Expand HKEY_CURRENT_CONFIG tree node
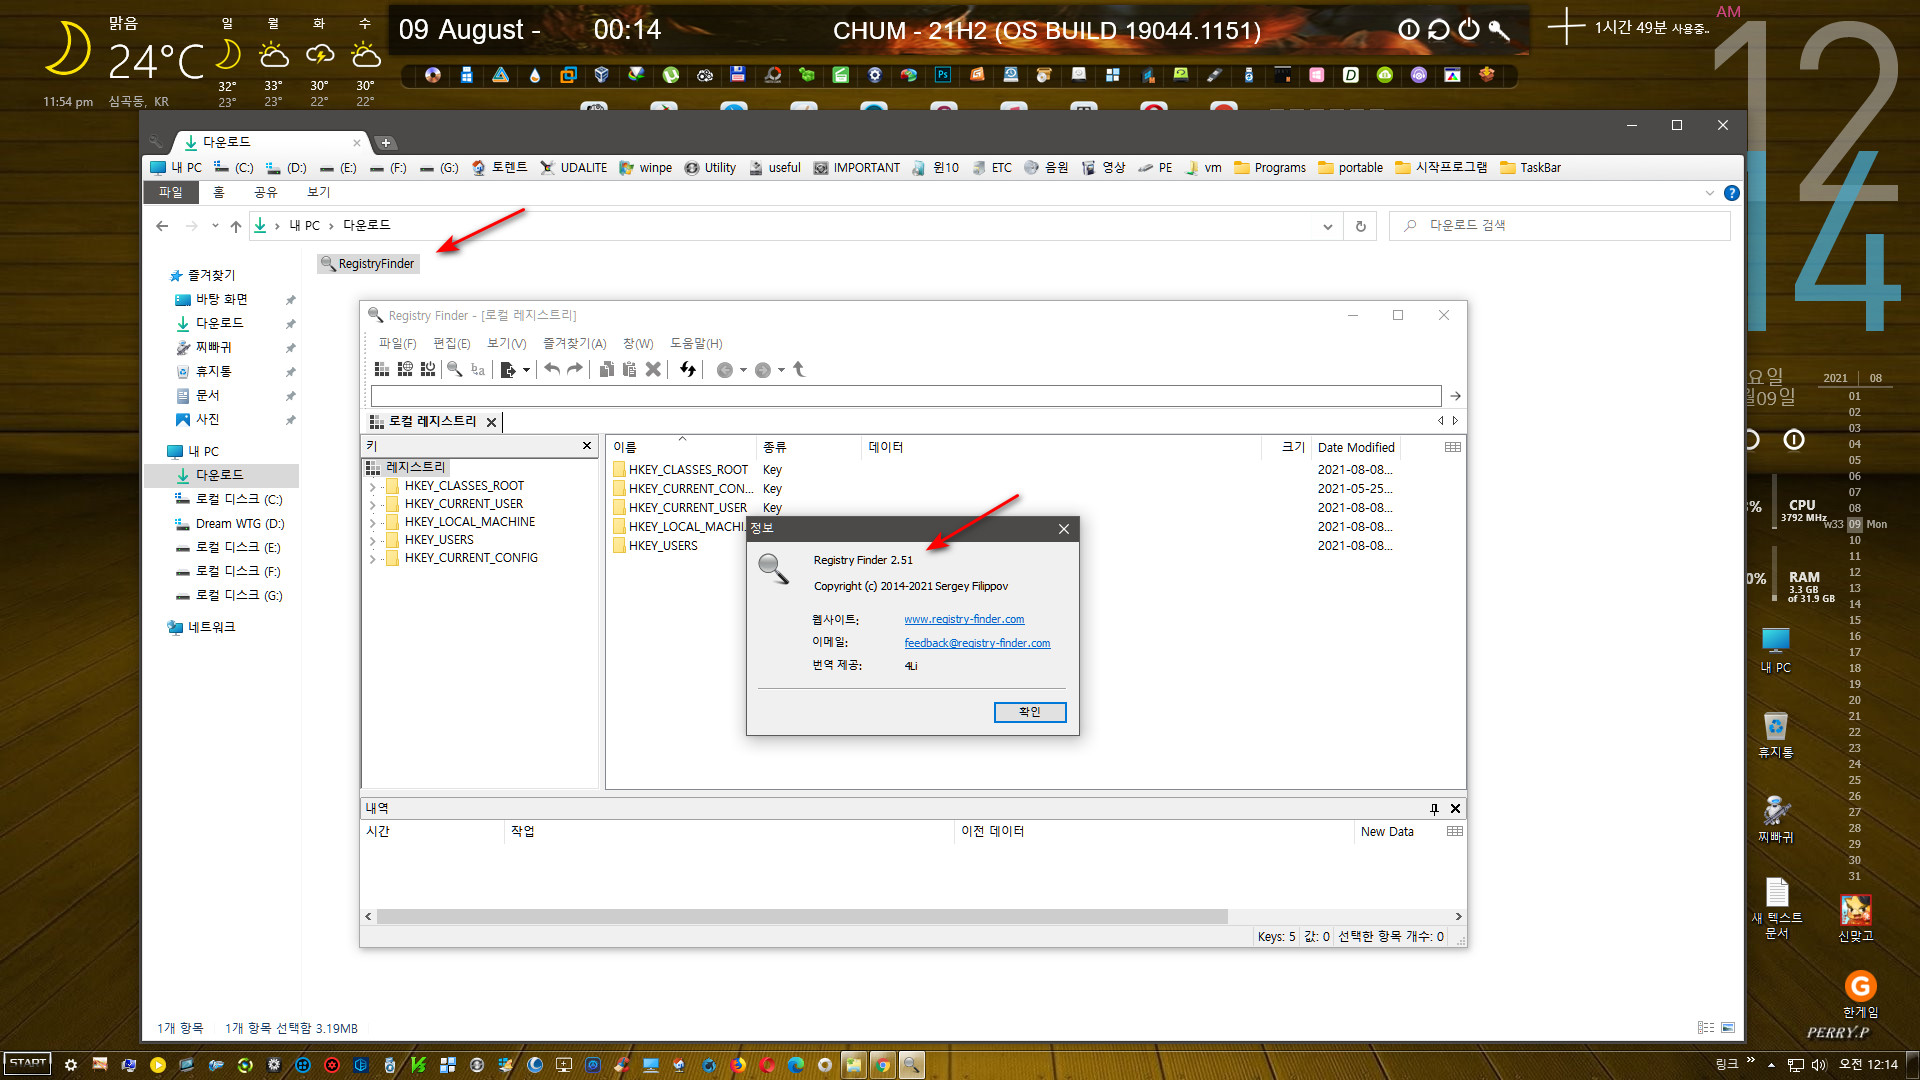Image resolution: width=1920 pixels, height=1080 pixels. pos(373,559)
